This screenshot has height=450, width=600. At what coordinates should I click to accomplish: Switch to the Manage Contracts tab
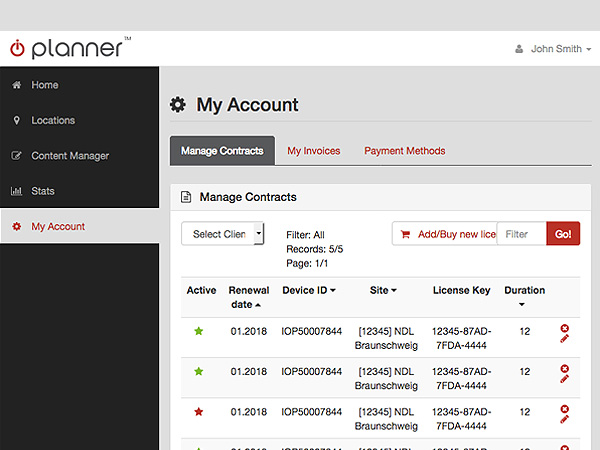point(222,151)
